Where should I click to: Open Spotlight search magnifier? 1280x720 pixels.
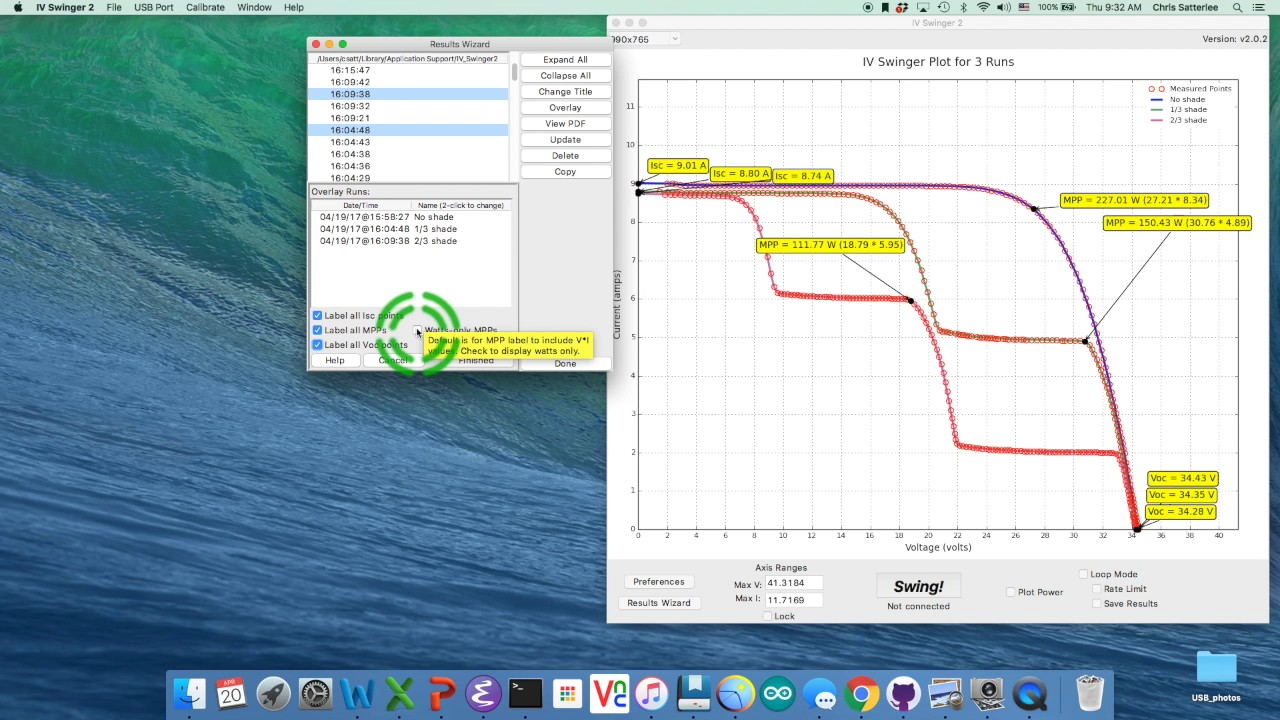click(1237, 7)
